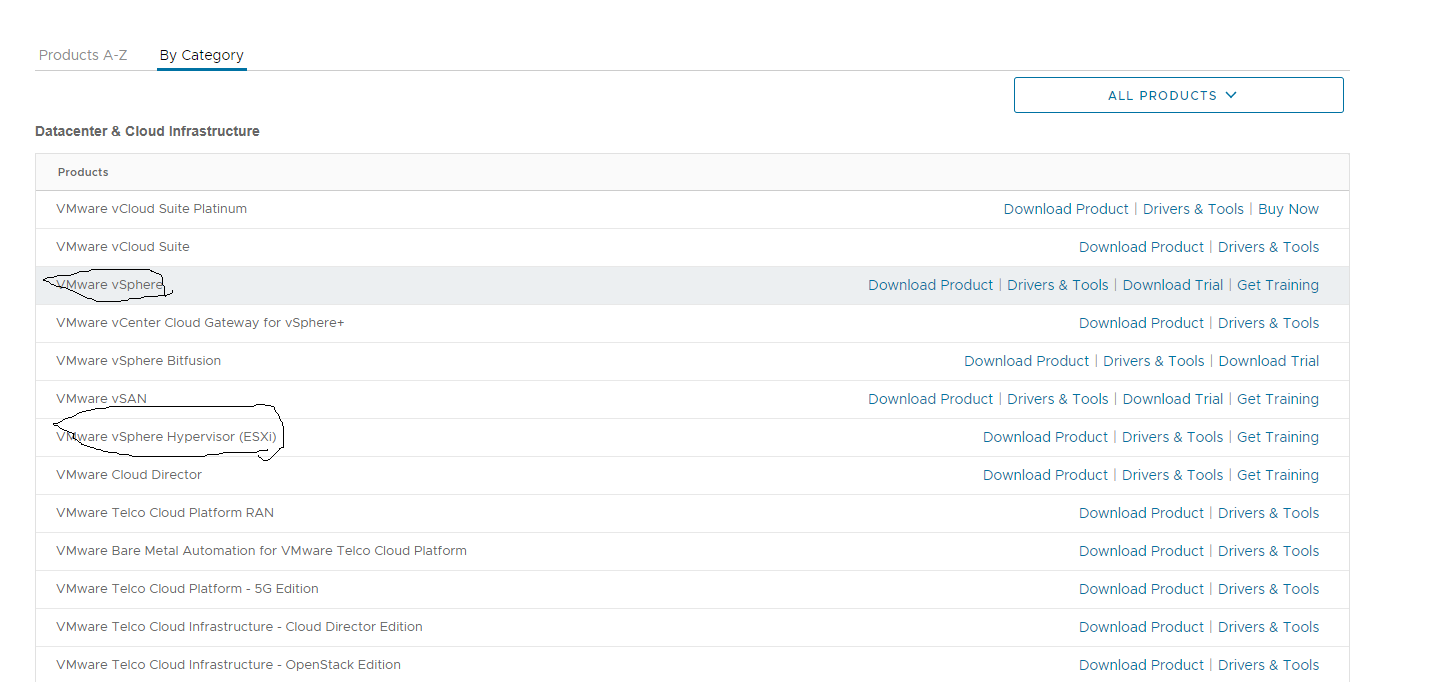This screenshot has width=1442, height=682.
Task: Select VMware vCenter Cloud Gateway for vSphere+ name
Action: point(200,323)
